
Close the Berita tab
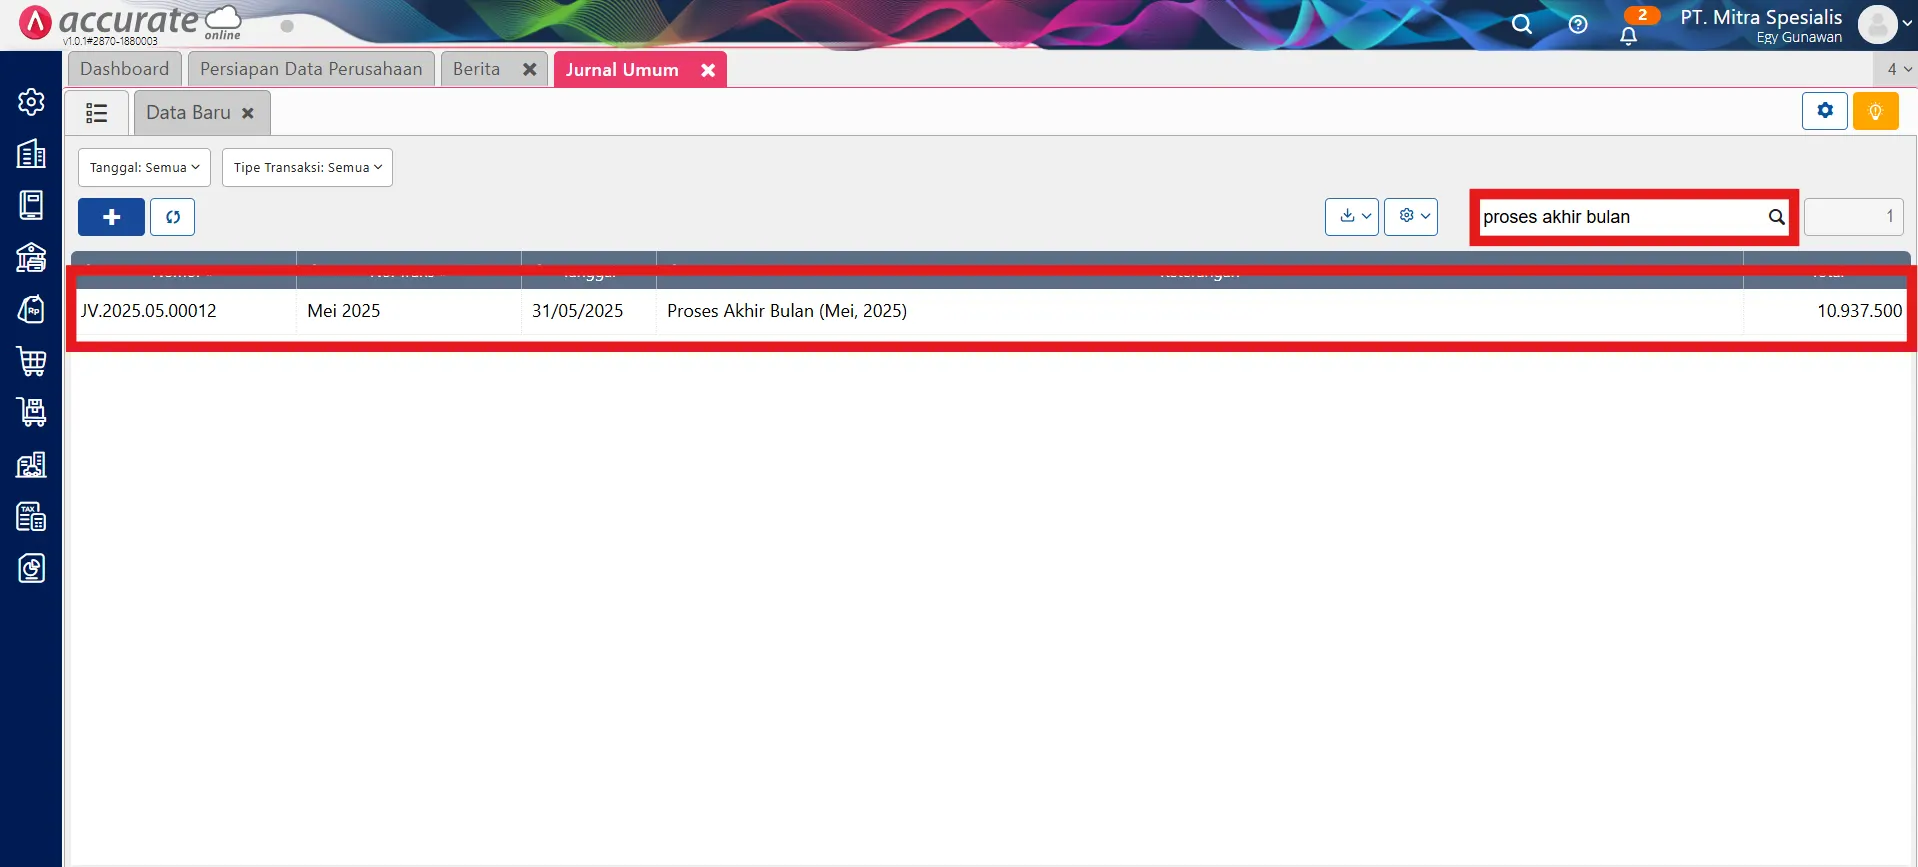[529, 70]
